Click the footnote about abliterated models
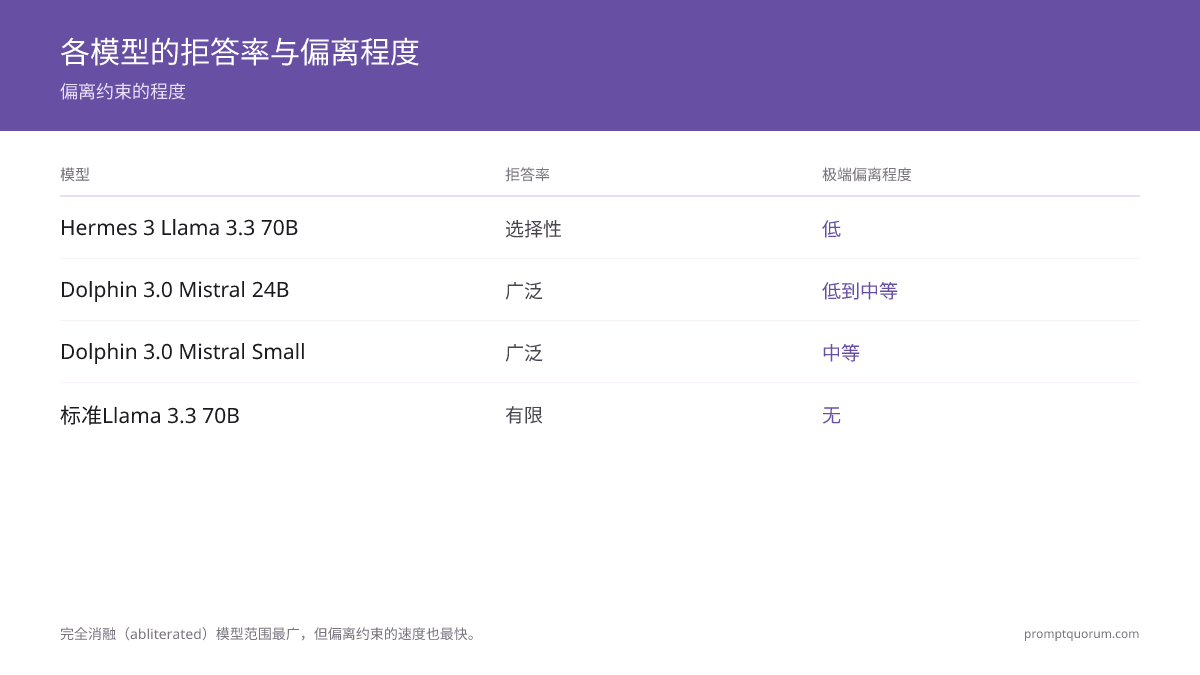 coord(270,634)
